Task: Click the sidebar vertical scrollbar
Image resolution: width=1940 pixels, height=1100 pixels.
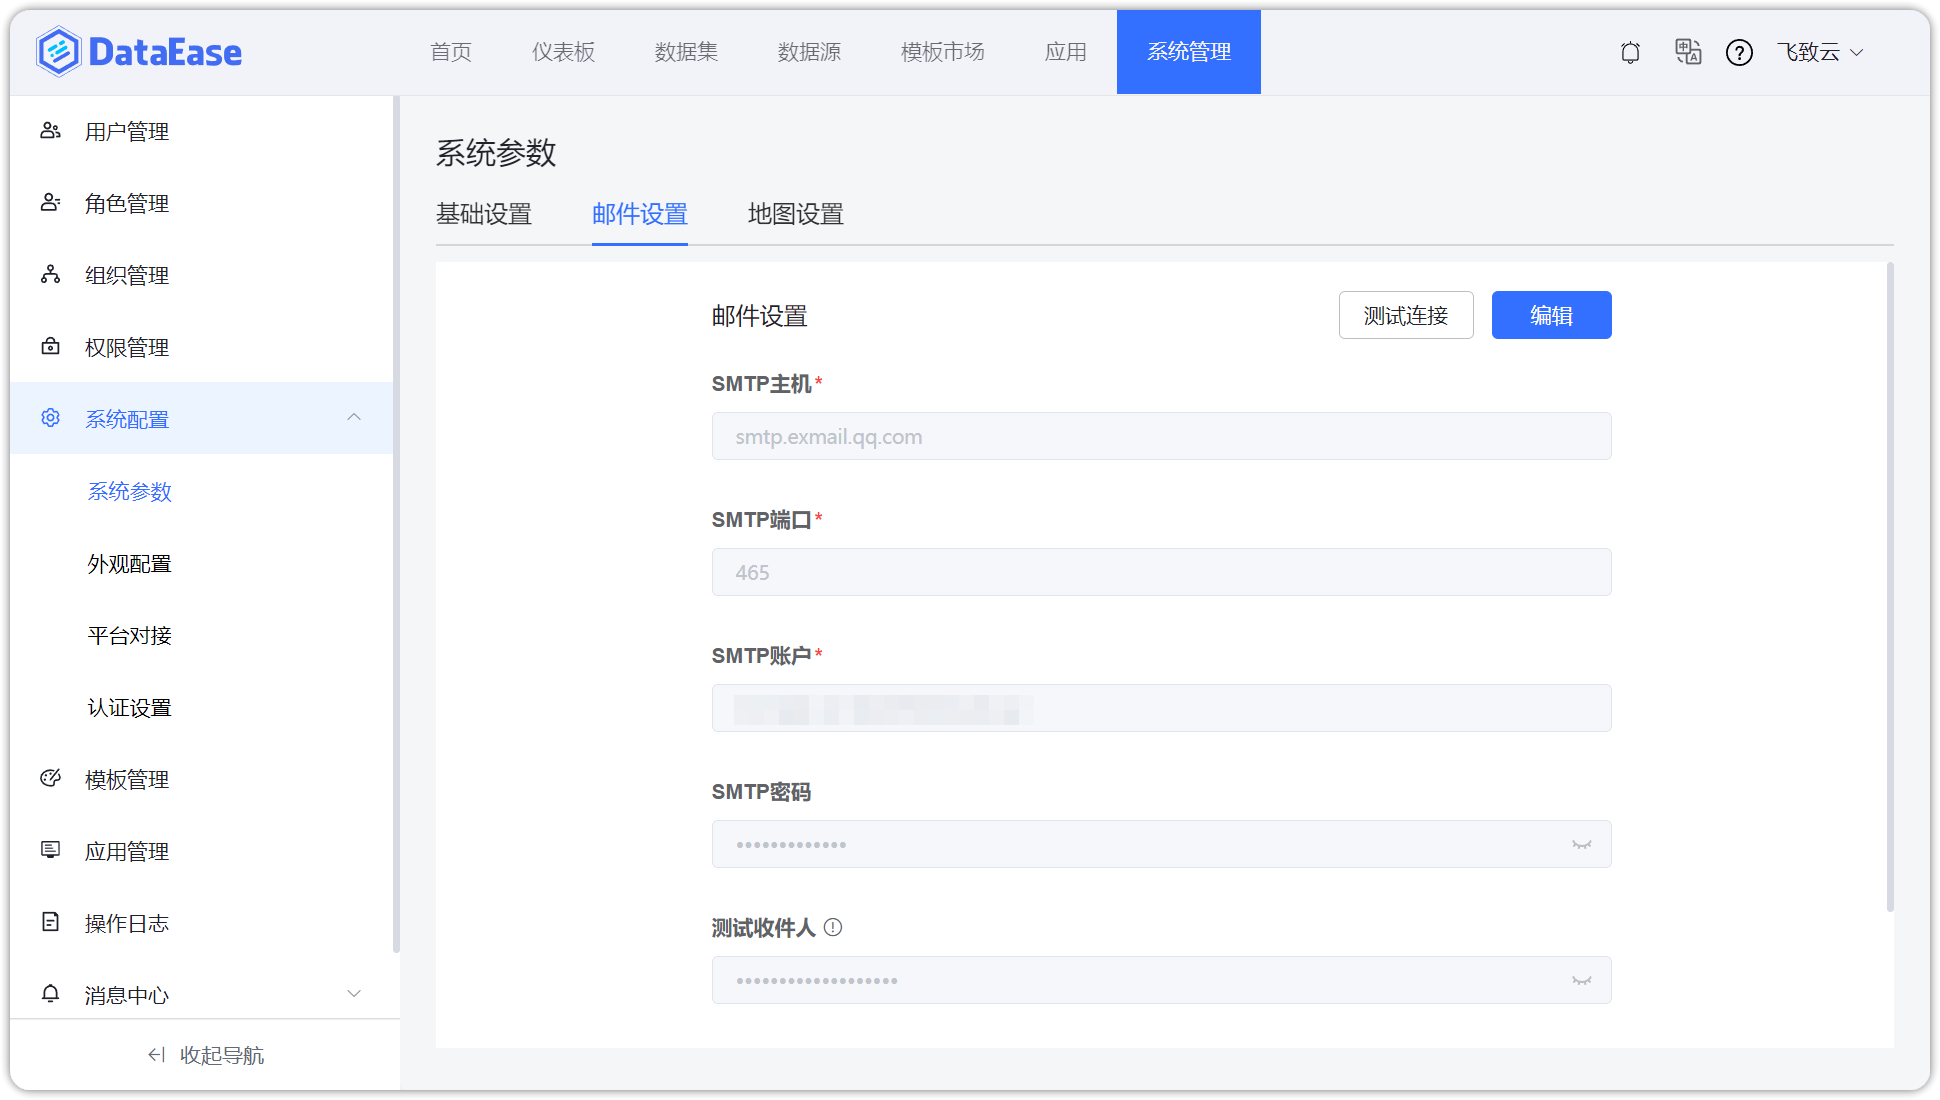Action: 397,524
